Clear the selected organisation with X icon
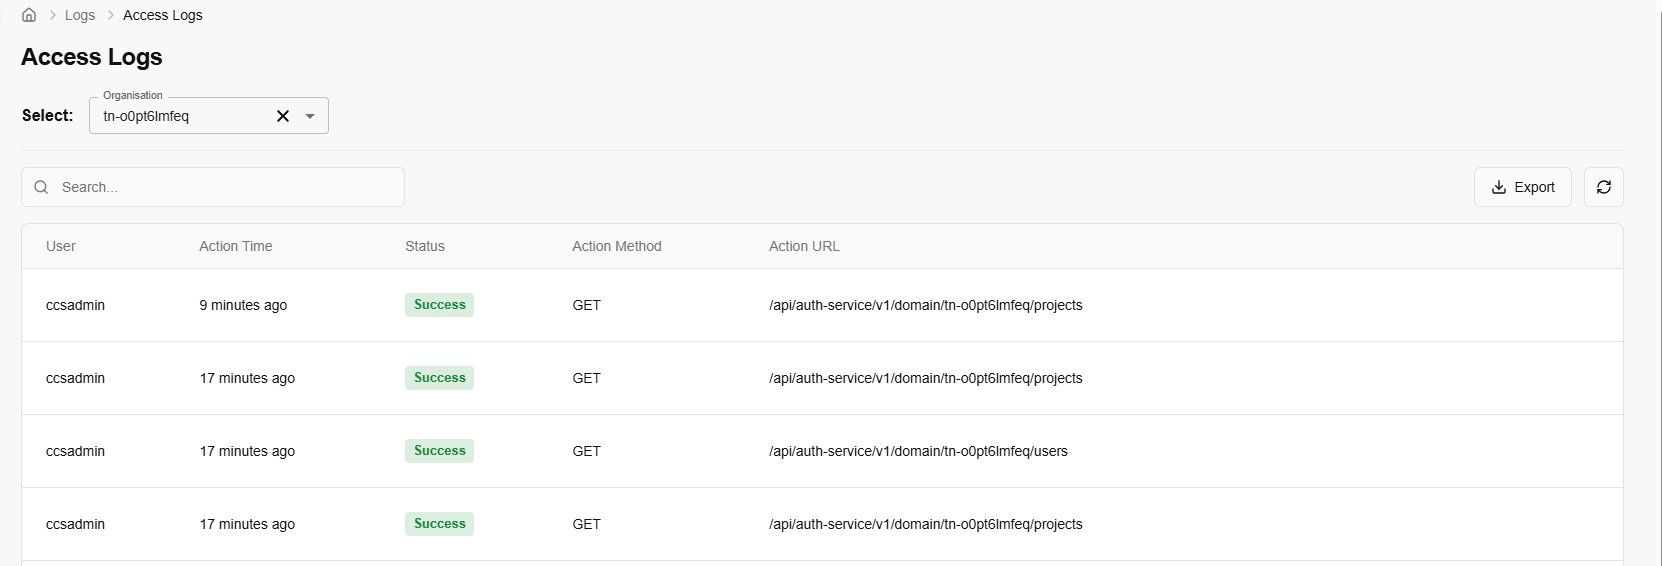 tap(283, 116)
